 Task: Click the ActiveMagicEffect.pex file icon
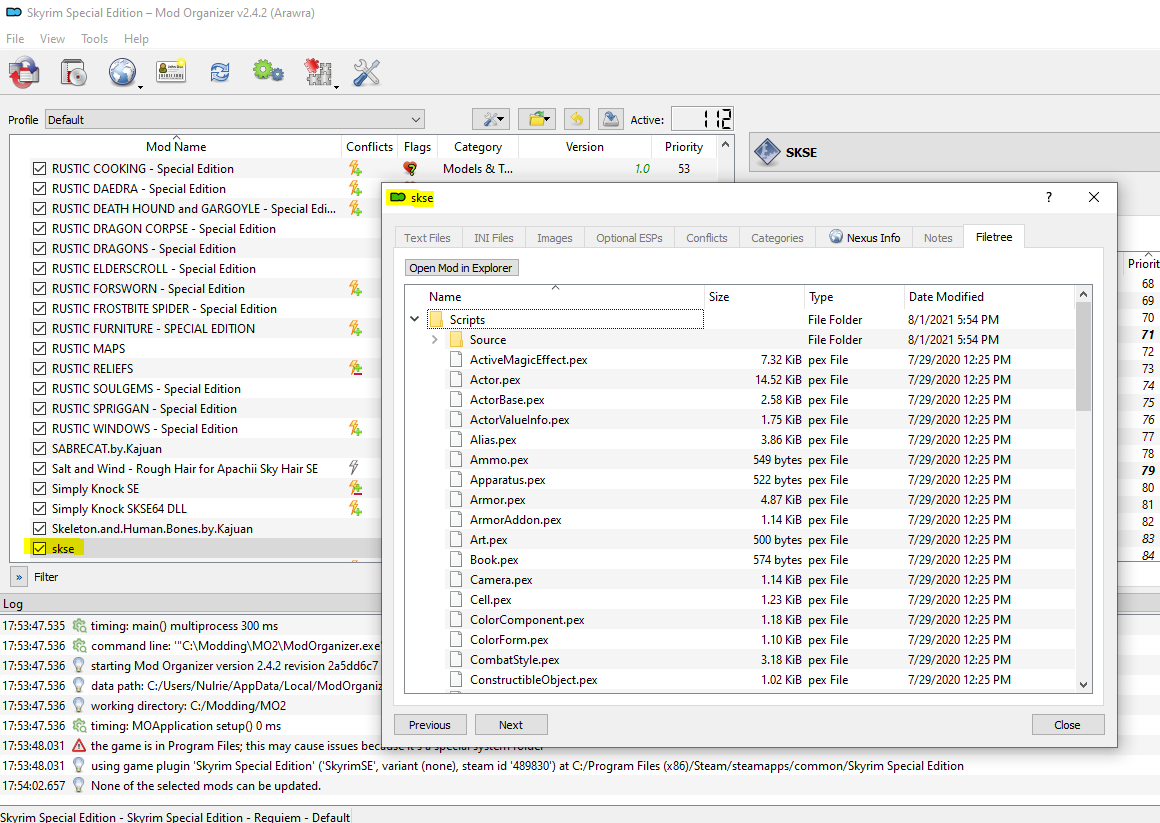point(456,360)
